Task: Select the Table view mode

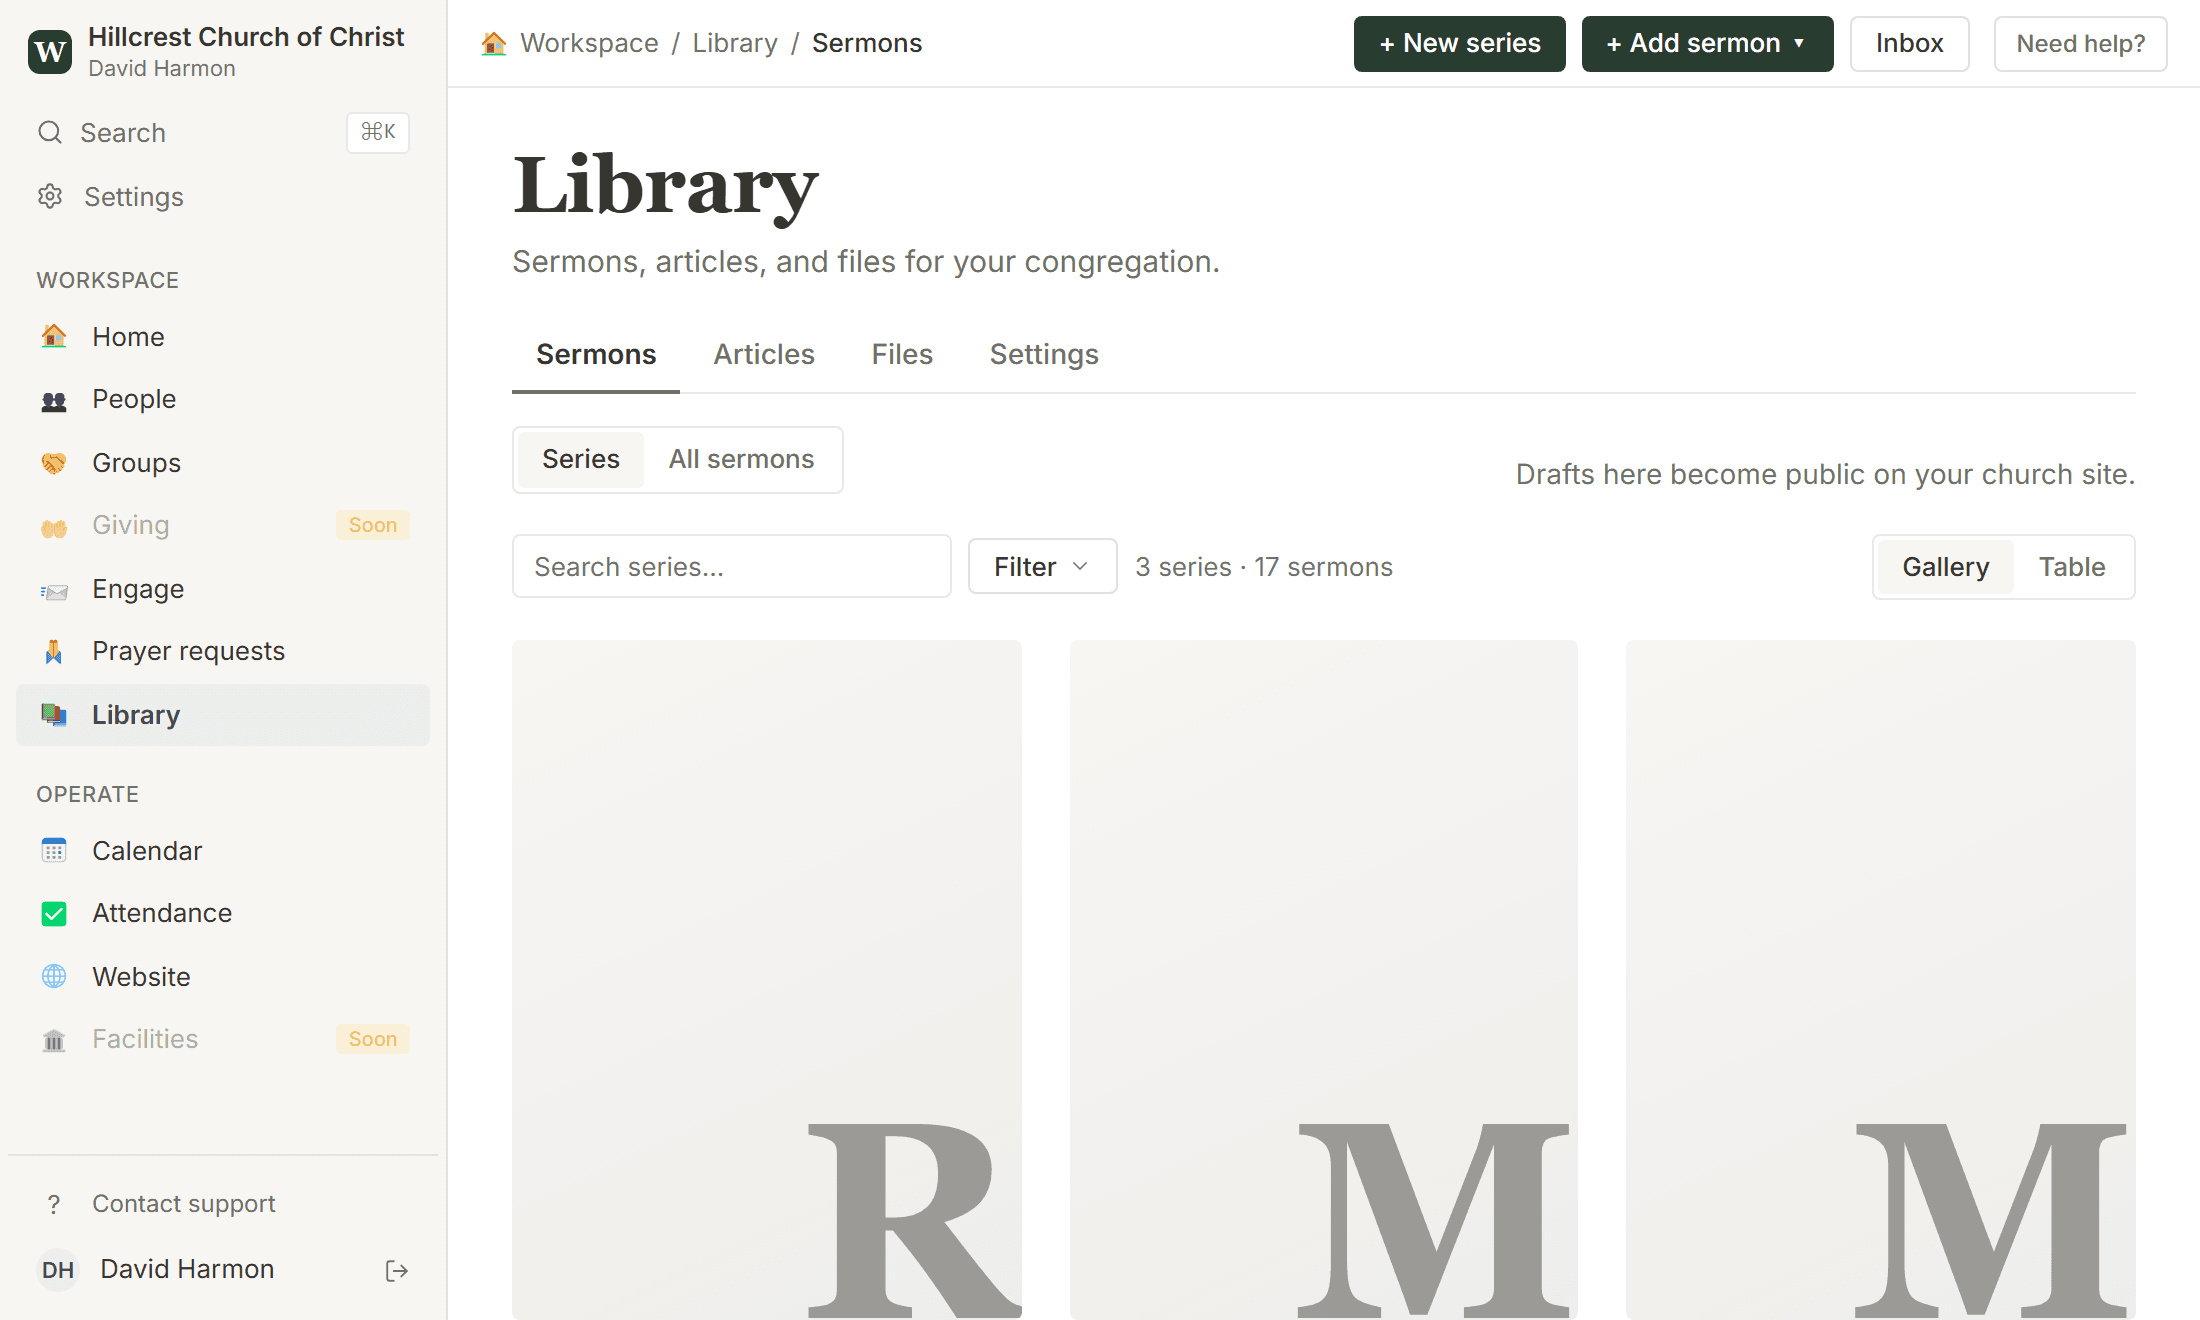Action: pyautogui.click(x=2072, y=567)
